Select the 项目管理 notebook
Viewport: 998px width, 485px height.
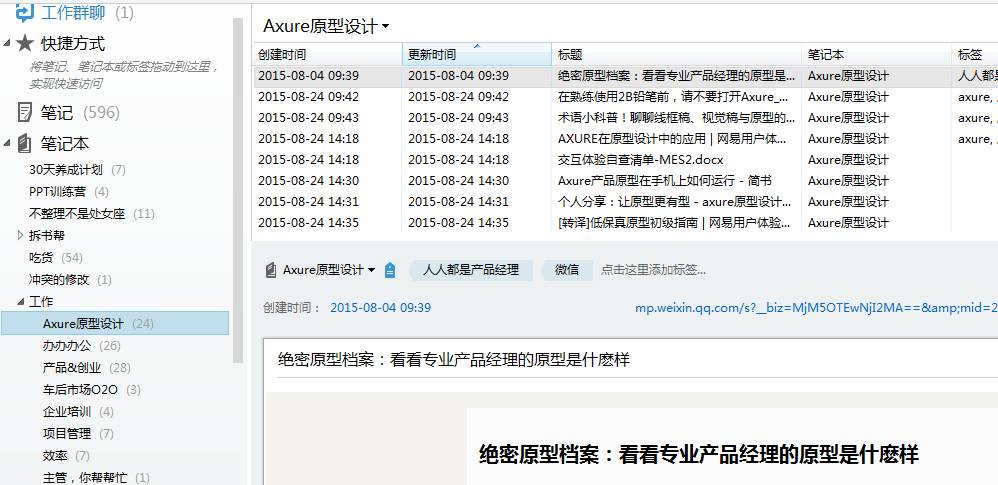click(x=78, y=433)
